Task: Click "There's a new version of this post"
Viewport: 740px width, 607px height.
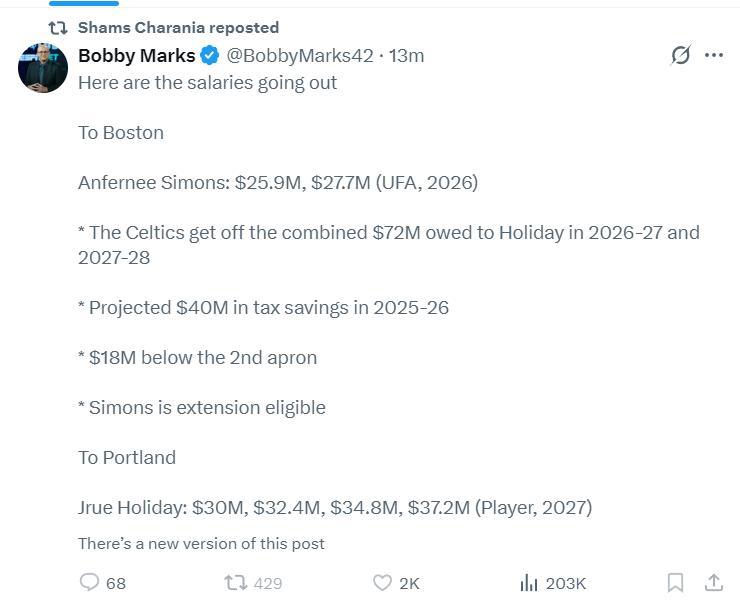Action: pyautogui.click(x=201, y=543)
